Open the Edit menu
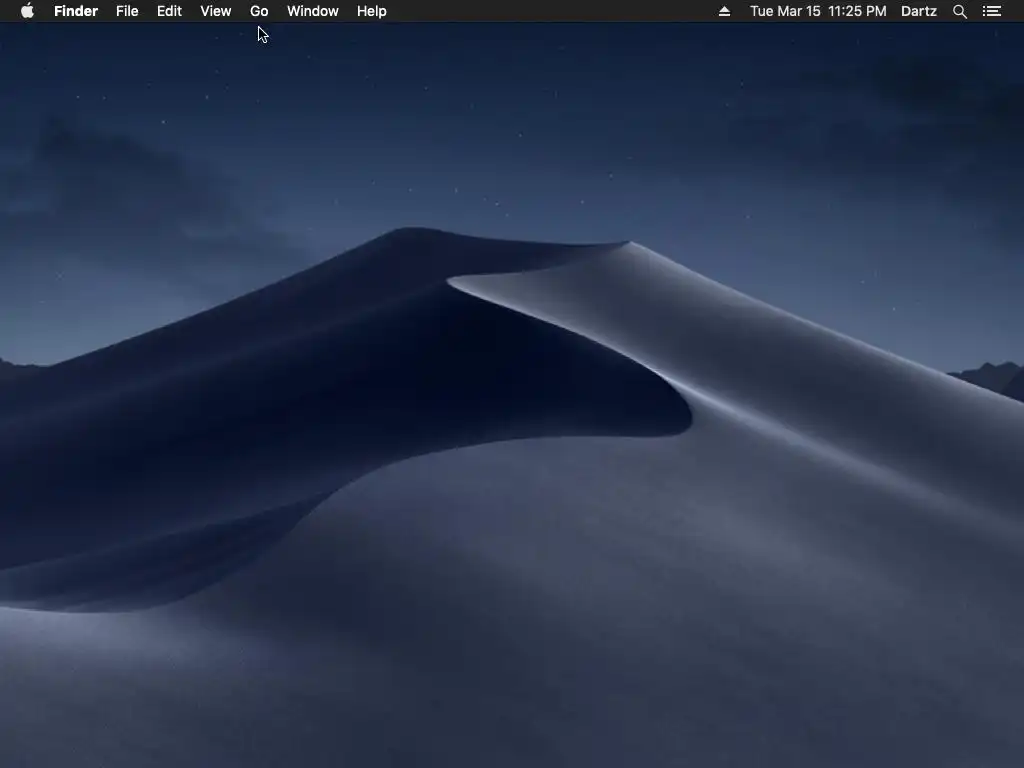The width and height of the screenshot is (1024, 768). click(x=169, y=11)
